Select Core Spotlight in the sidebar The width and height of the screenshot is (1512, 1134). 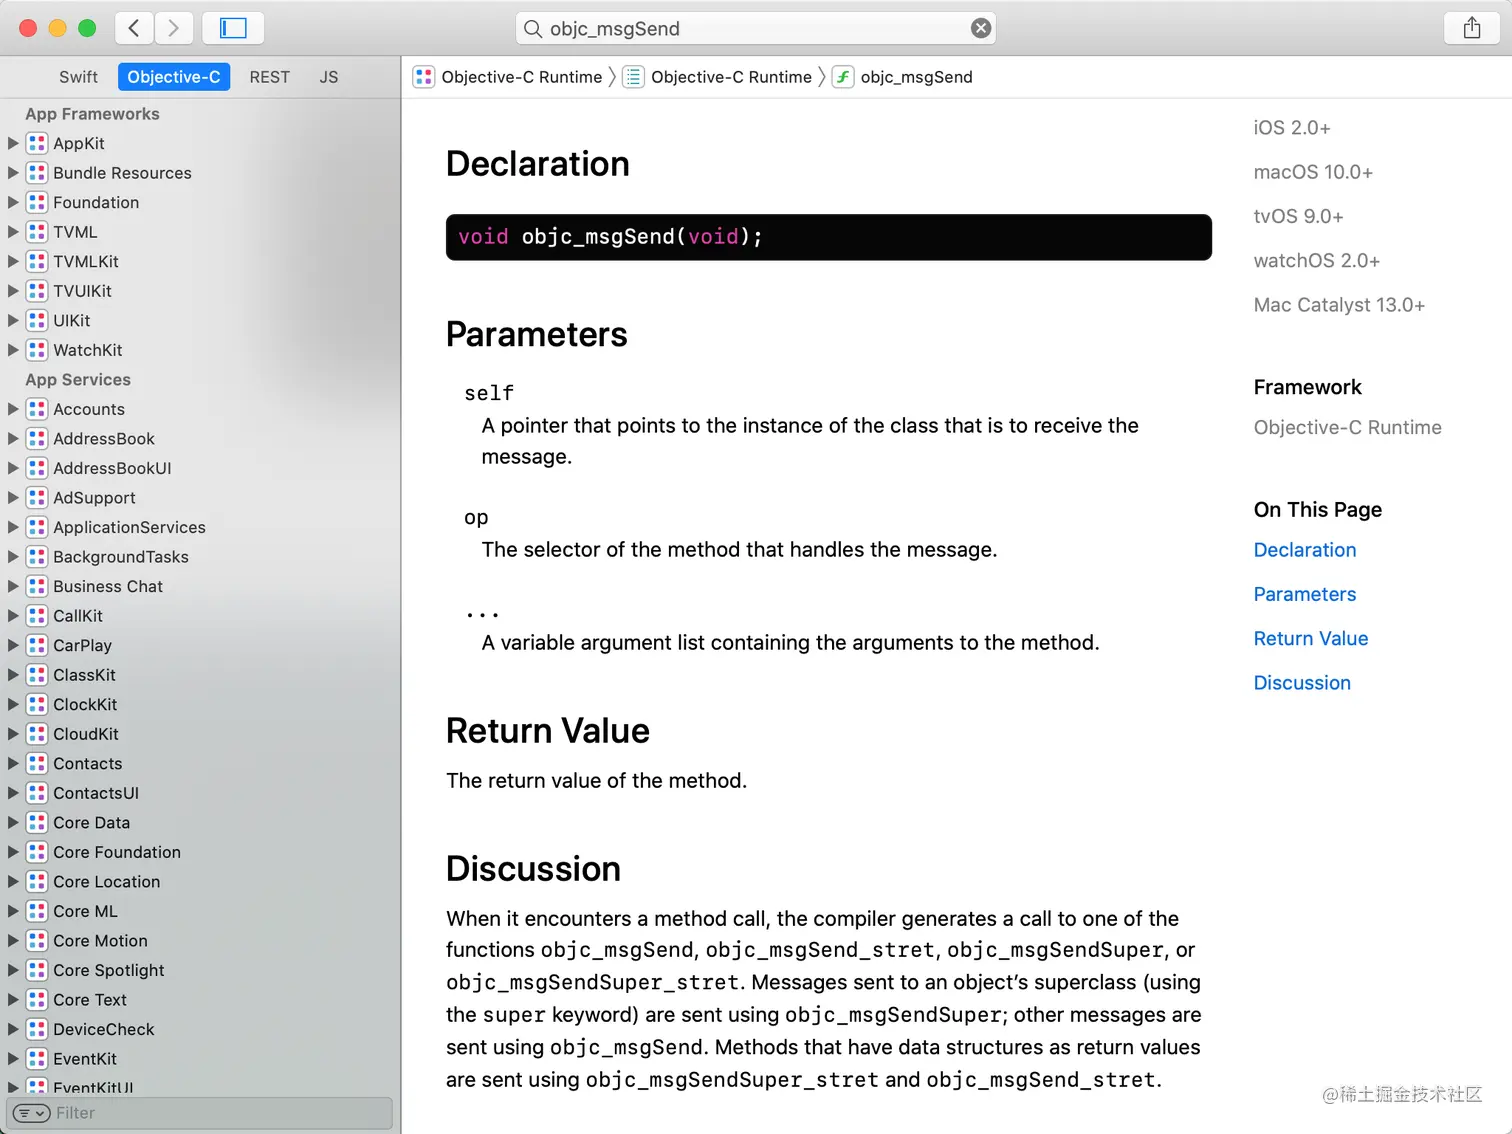(200, 970)
